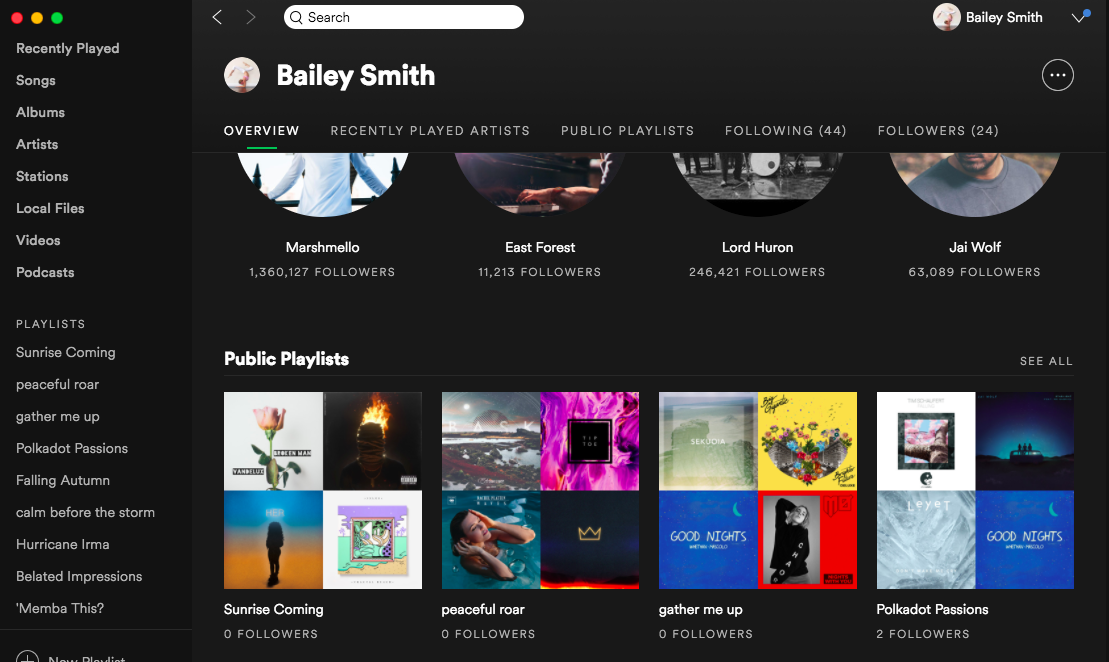The width and height of the screenshot is (1109, 662).
Task: Click Bailey Smith username in top bar
Action: (1004, 17)
